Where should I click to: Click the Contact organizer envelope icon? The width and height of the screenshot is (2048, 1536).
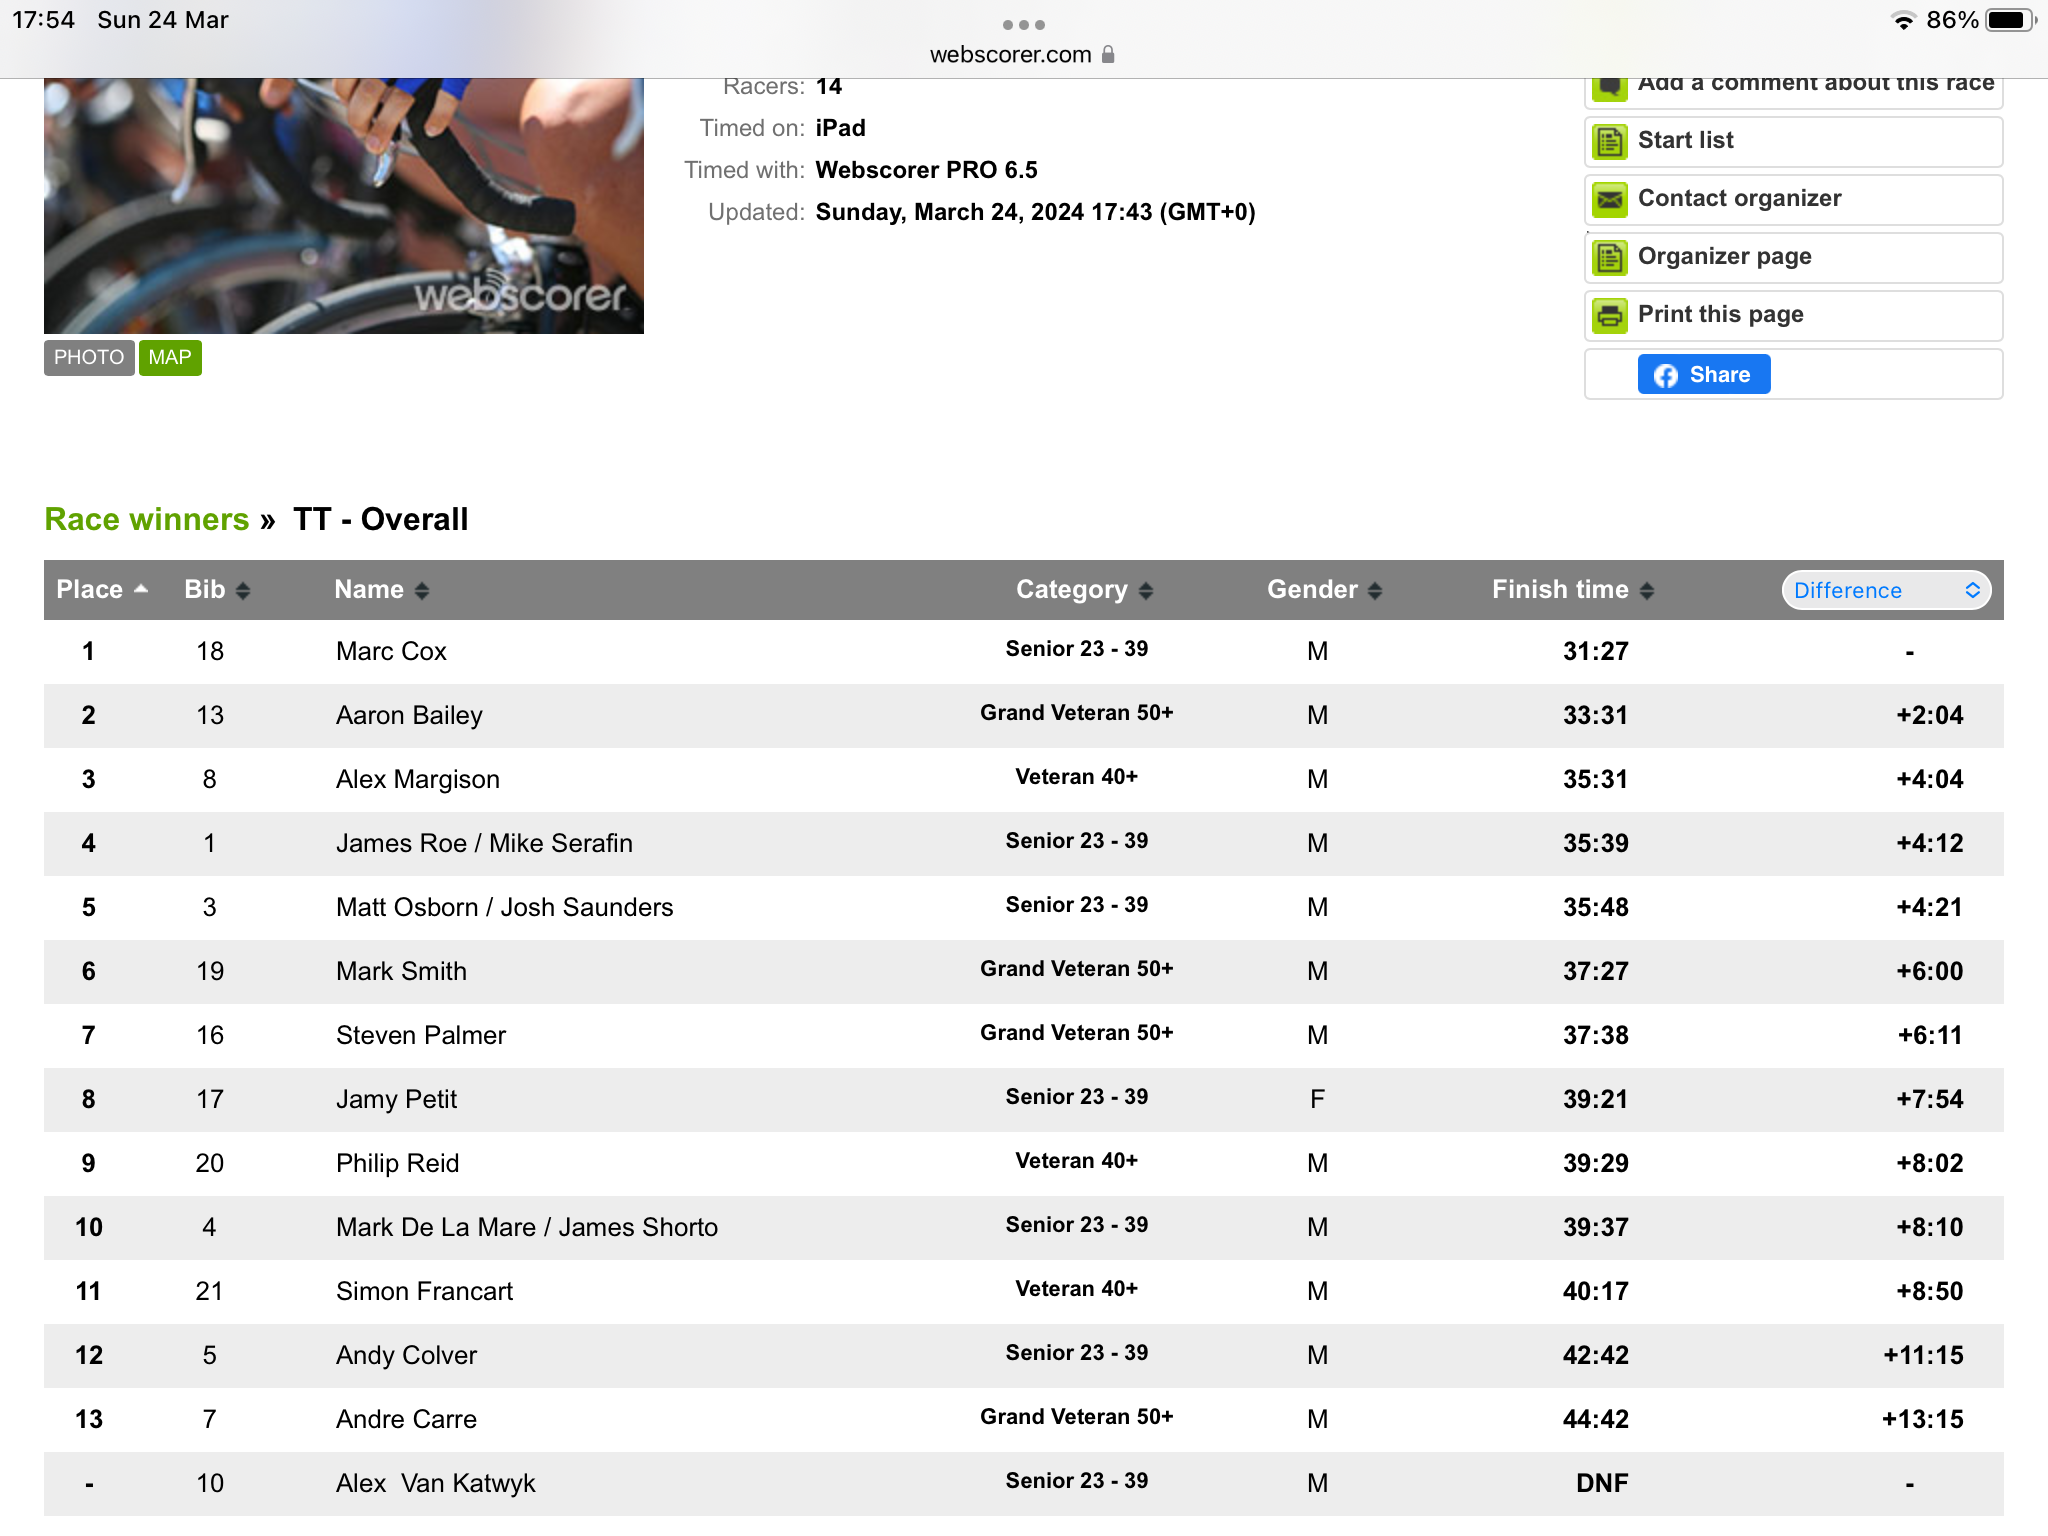pos(1610,200)
